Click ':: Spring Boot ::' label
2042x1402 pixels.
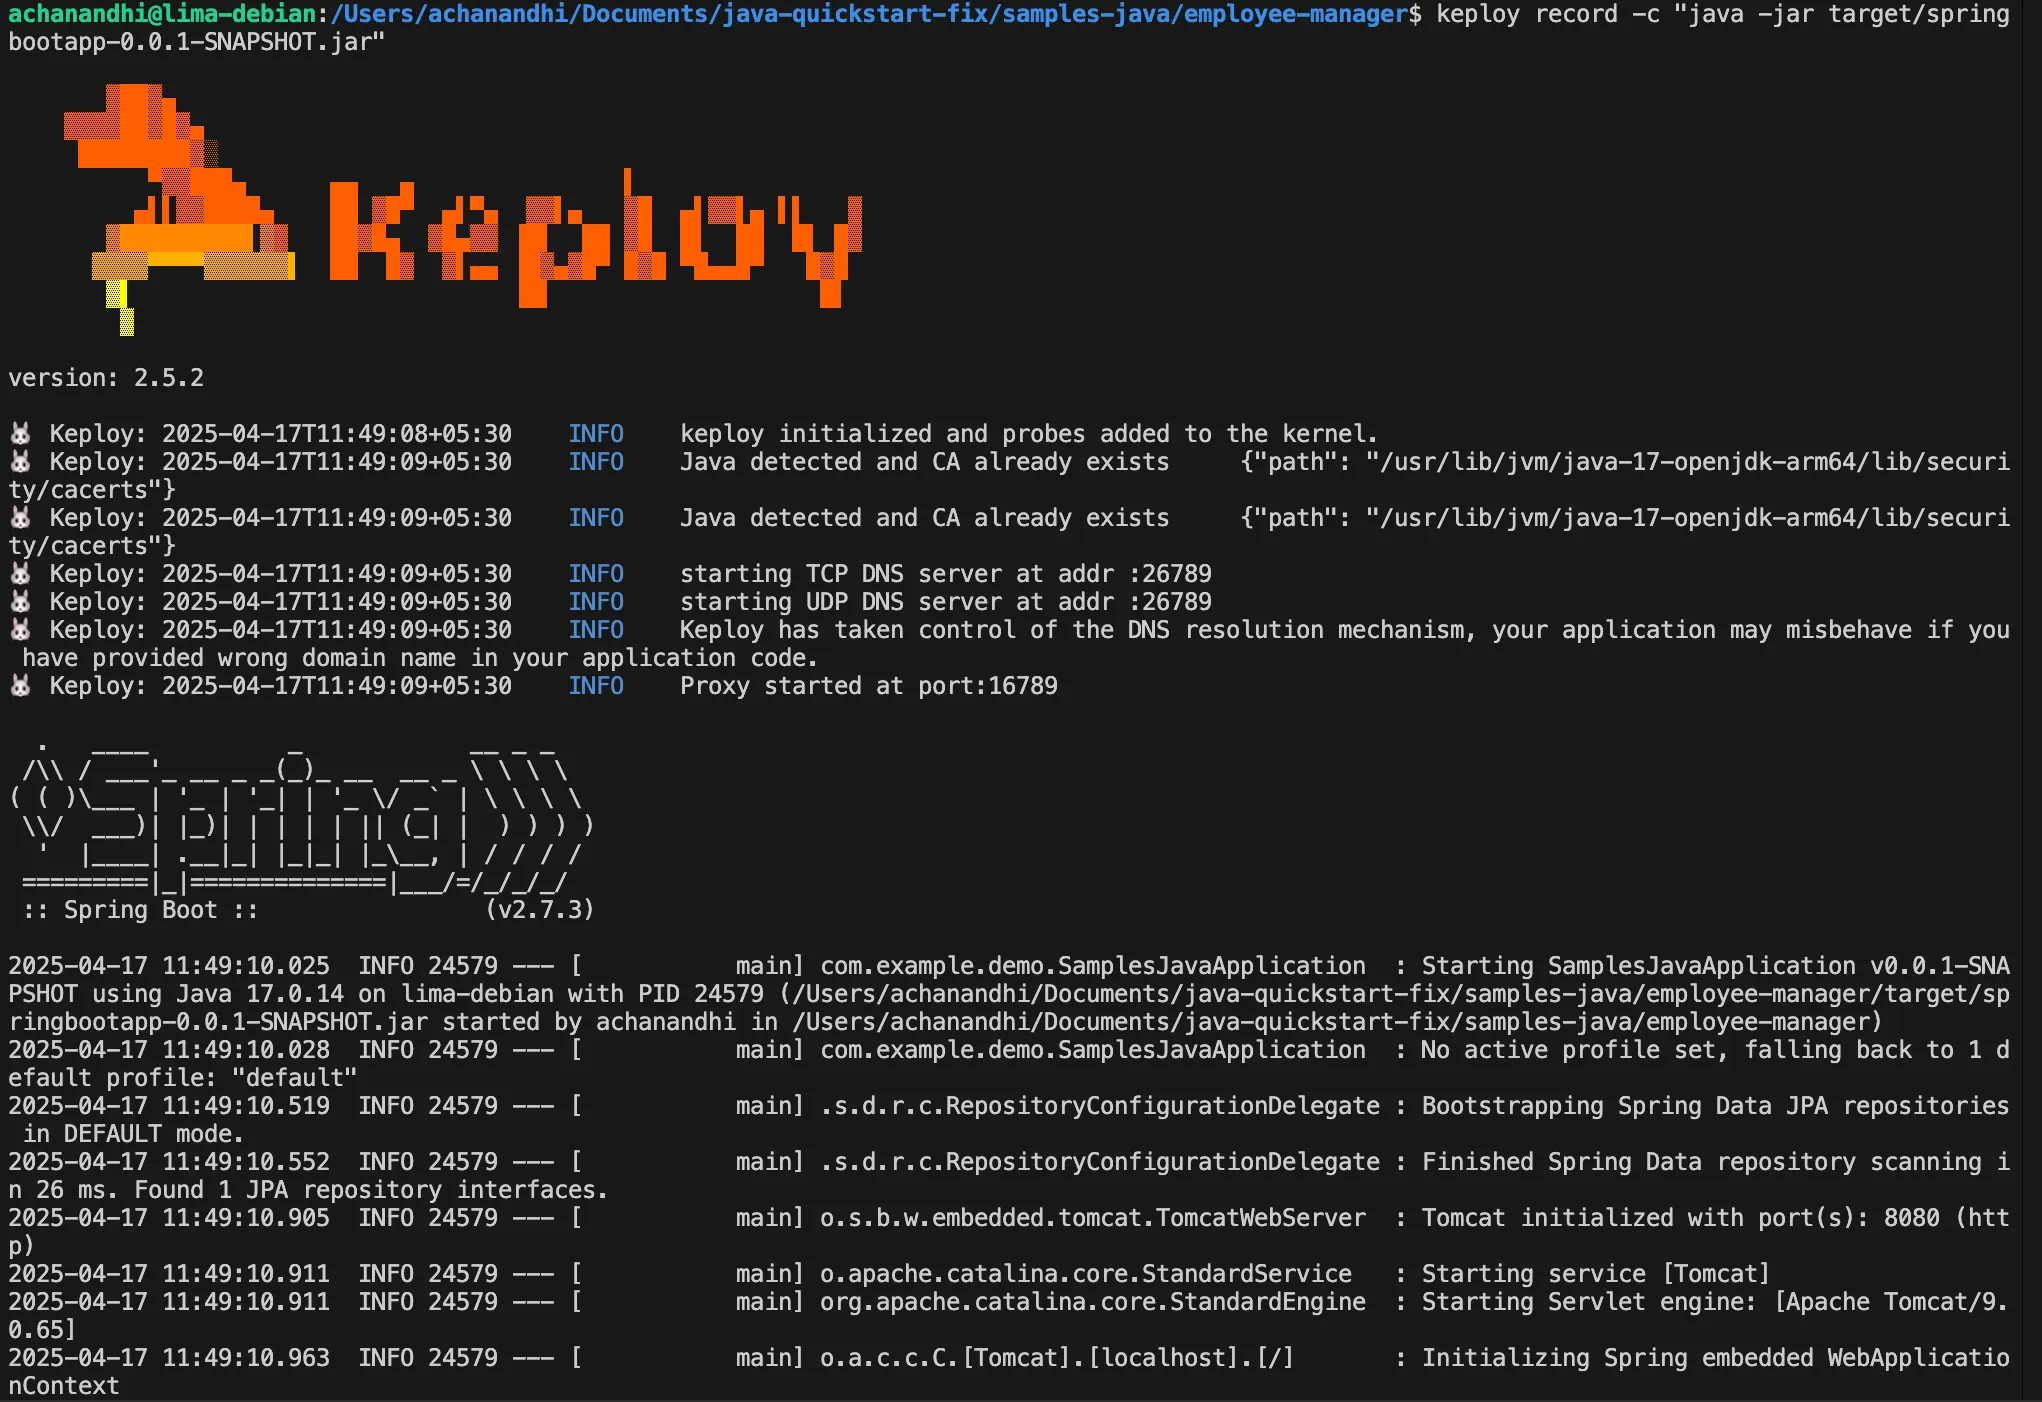click(x=140, y=910)
